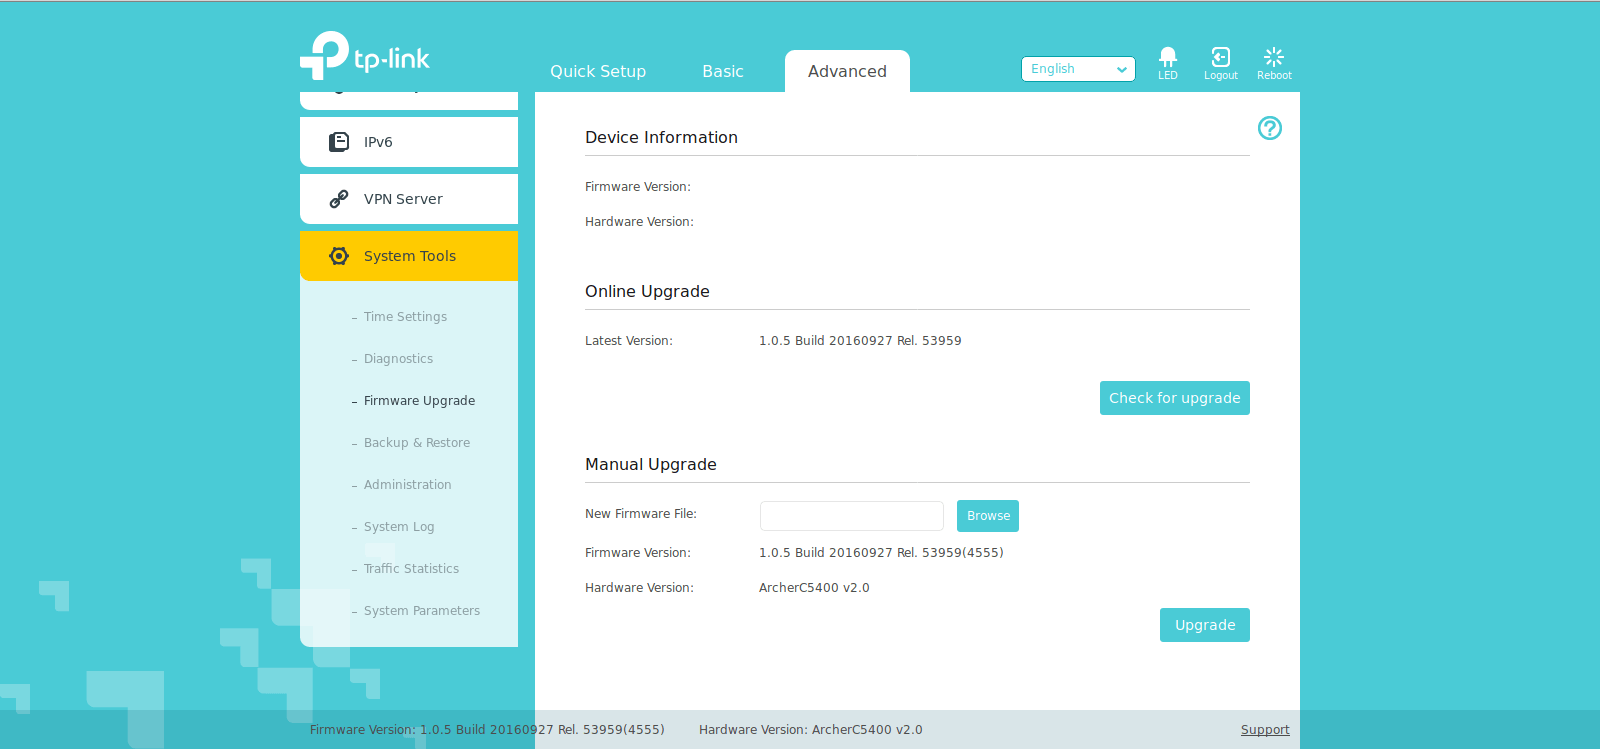This screenshot has width=1600, height=749.
Task: Click the Browse button
Action: [988, 516]
